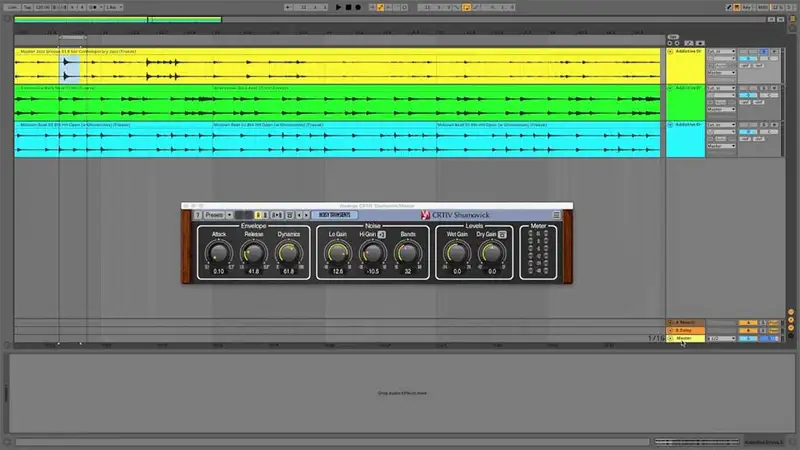Click the Dry Gain knob
Screen dimensions: 800x450
(491, 253)
